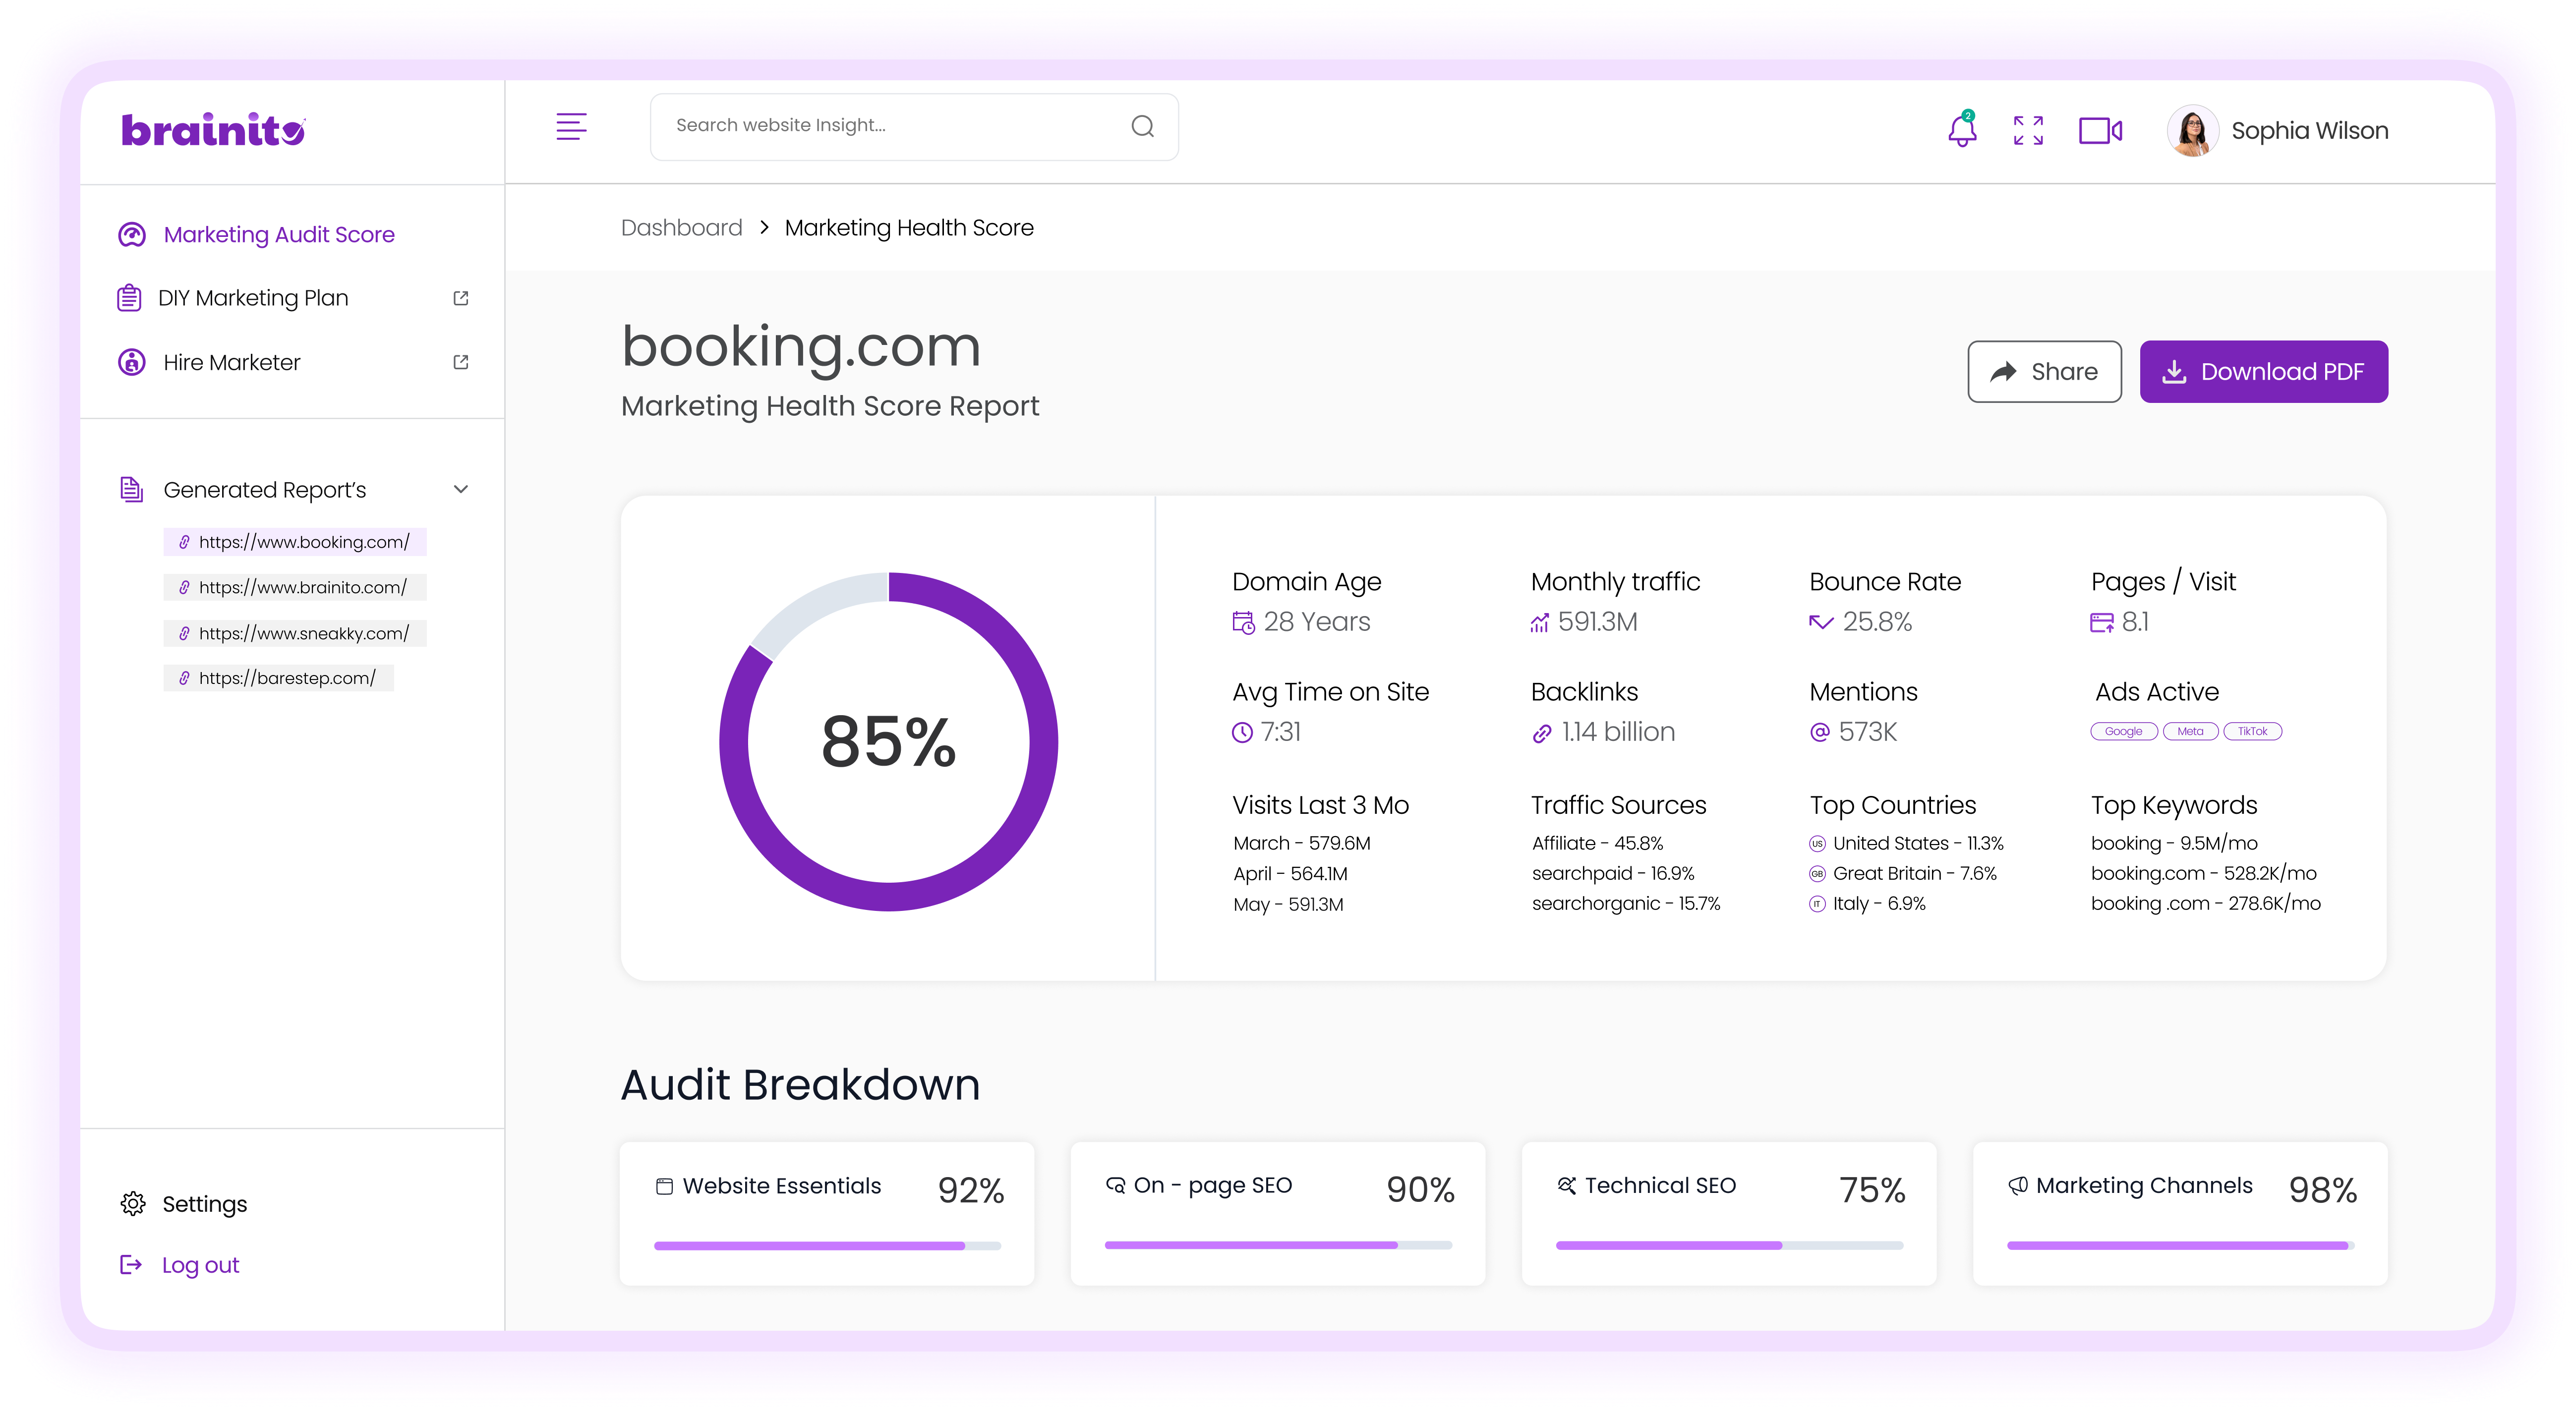
Task: Click the TikTok ads tag
Action: click(x=2252, y=731)
